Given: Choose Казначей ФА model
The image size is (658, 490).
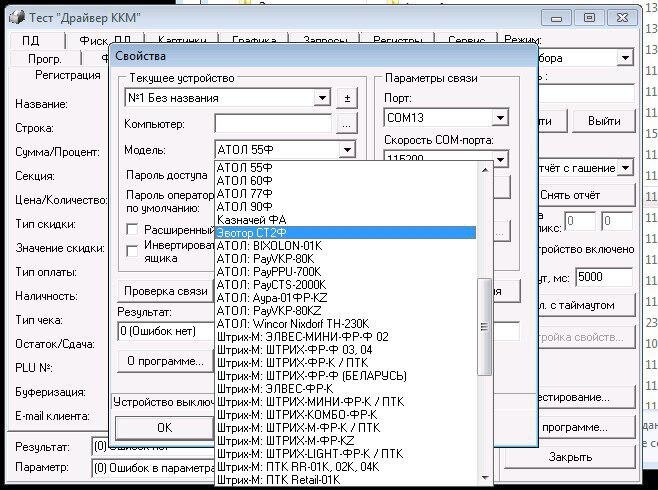Looking at the screenshot, I should point(346,220).
